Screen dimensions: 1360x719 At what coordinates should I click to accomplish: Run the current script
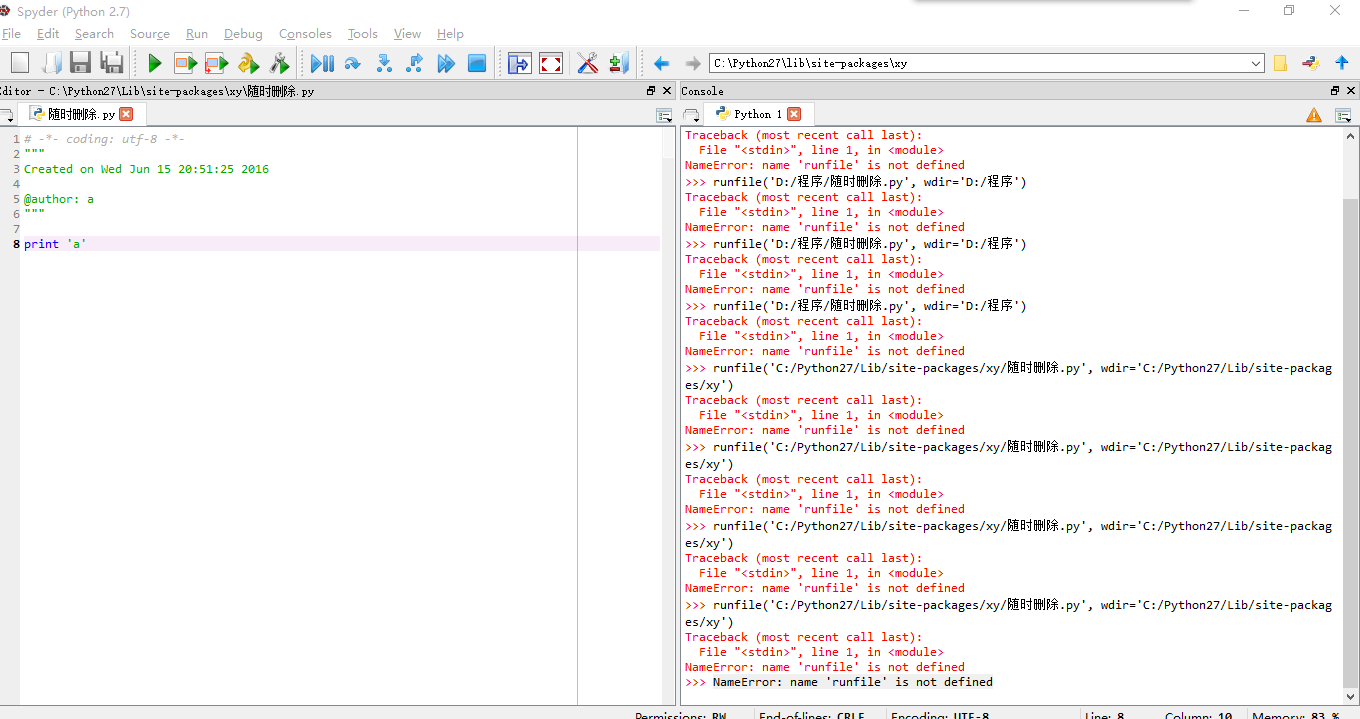[153, 63]
